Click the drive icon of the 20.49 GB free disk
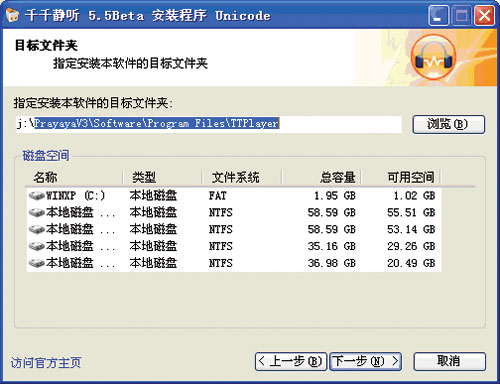The height and width of the screenshot is (384, 500). [x=37, y=263]
